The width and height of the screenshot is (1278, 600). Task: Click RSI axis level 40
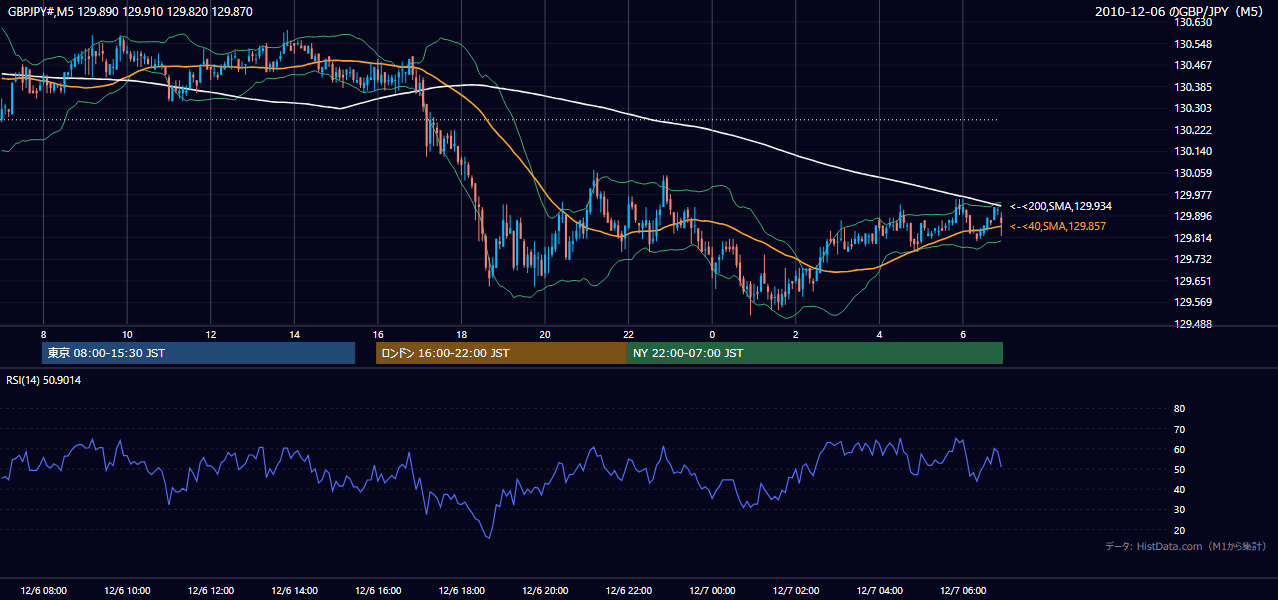tap(1179, 489)
